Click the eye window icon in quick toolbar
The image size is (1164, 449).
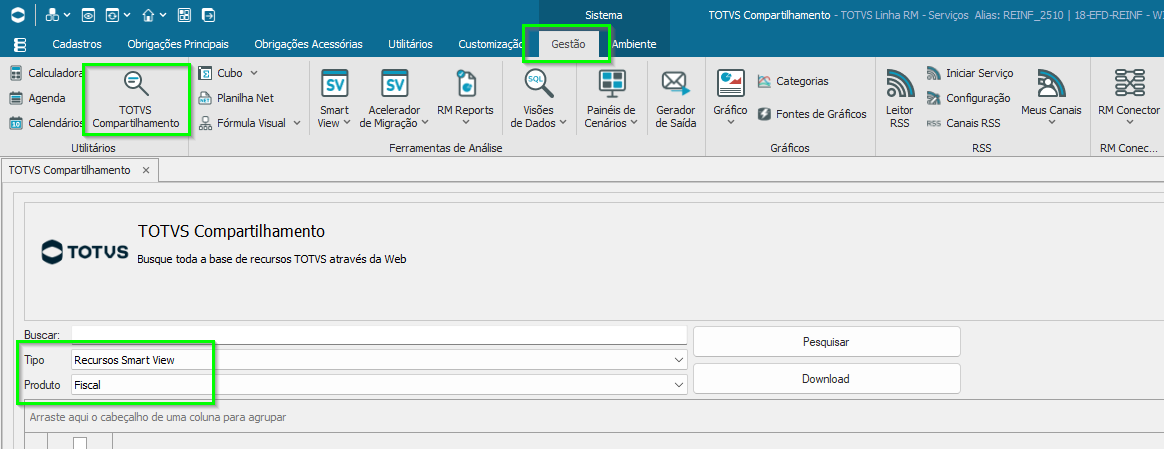coord(88,14)
